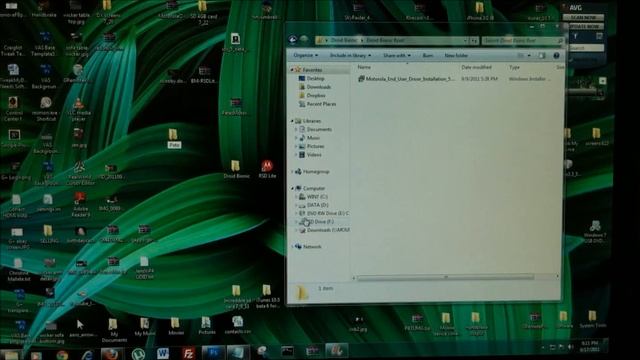
Task: Select the My Music desktop folder
Action: 144,327
